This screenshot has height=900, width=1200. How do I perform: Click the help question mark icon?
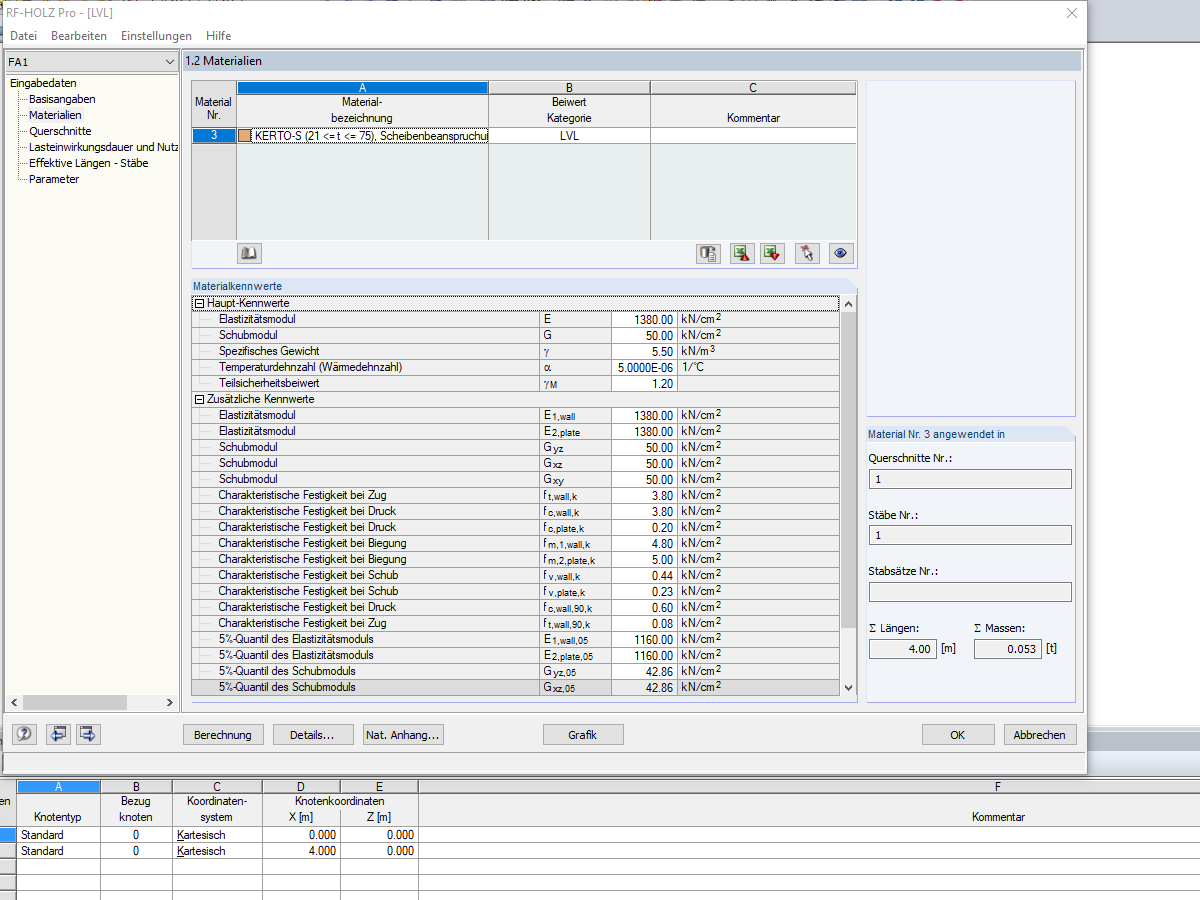coord(24,734)
